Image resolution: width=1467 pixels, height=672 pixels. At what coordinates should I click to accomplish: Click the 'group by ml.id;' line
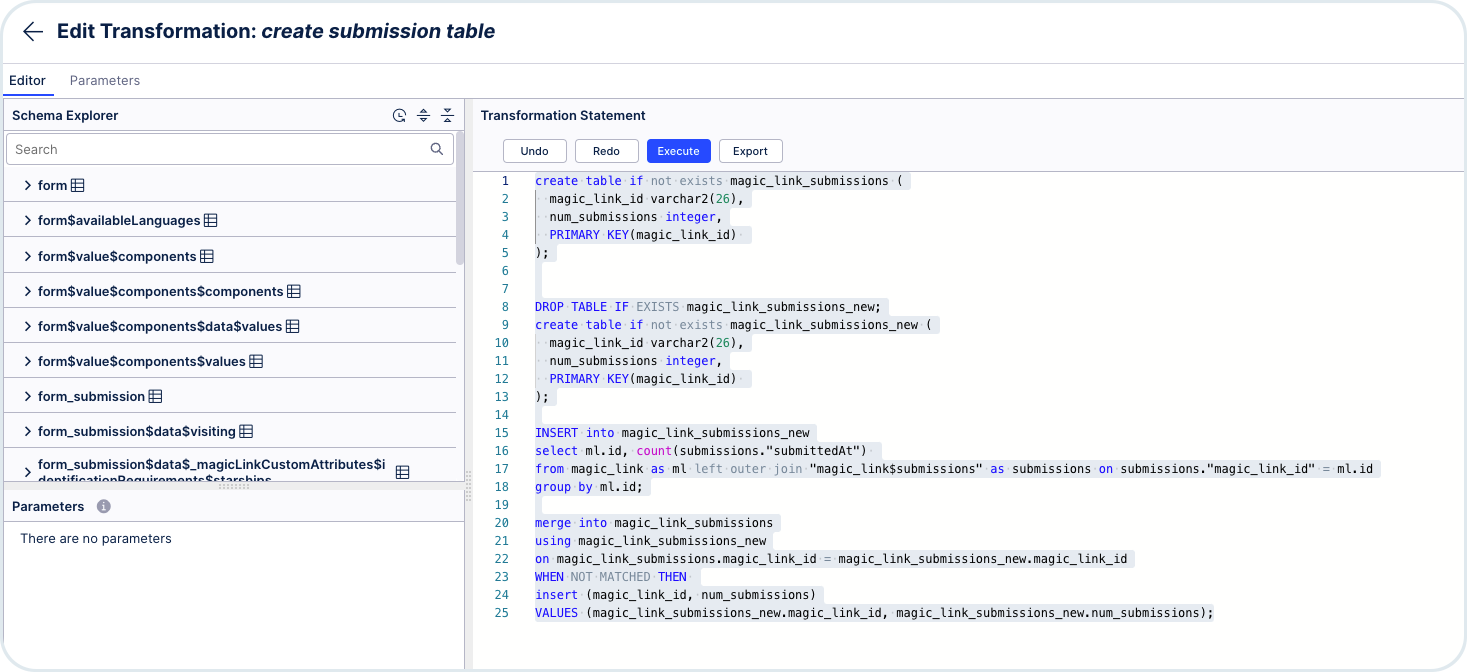(x=589, y=487)
